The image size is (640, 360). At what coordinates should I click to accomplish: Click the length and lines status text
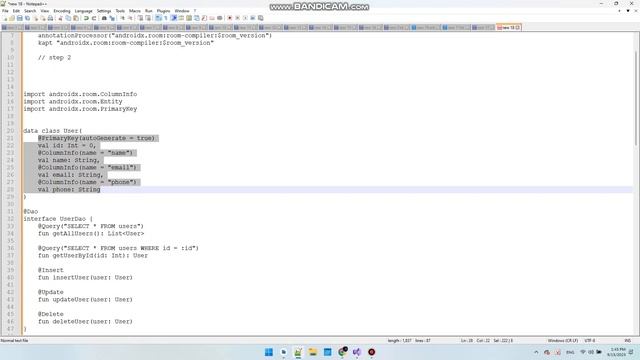pos(409,340)
